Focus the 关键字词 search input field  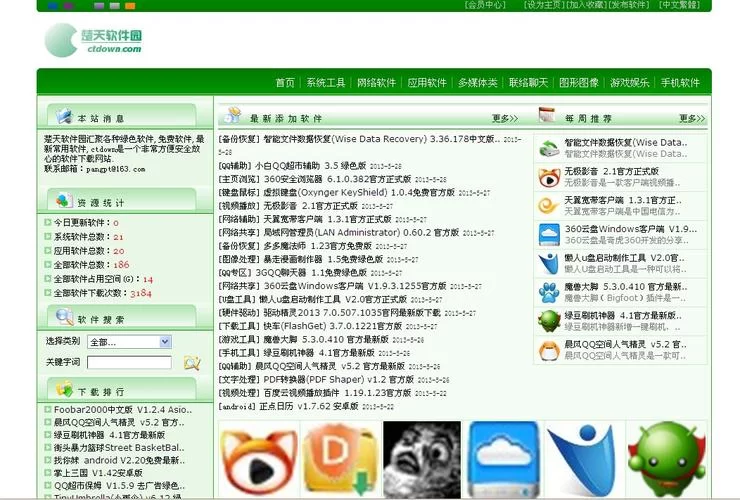pyautogui.click(x=129, y=362)
